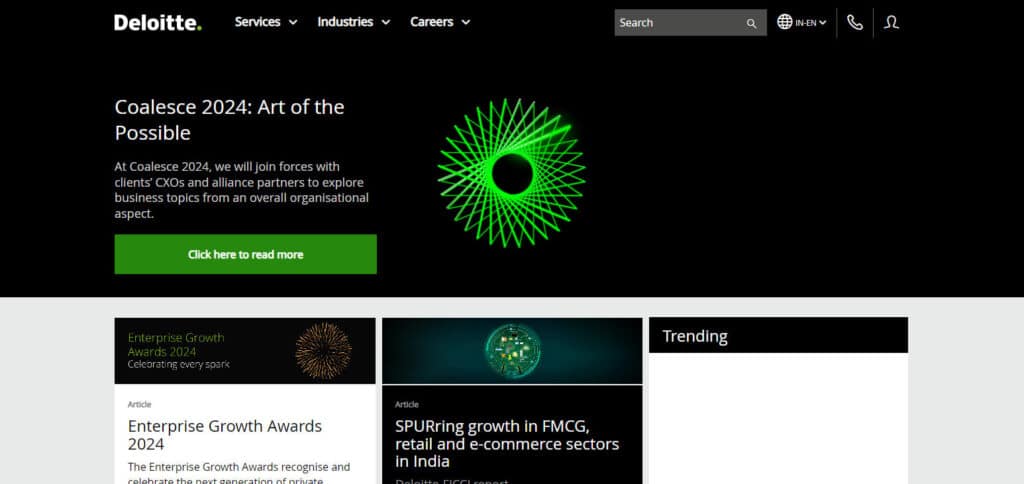The image size is (1024, 484).
Task: Focus the Search input field
Action: coord(690,22)
